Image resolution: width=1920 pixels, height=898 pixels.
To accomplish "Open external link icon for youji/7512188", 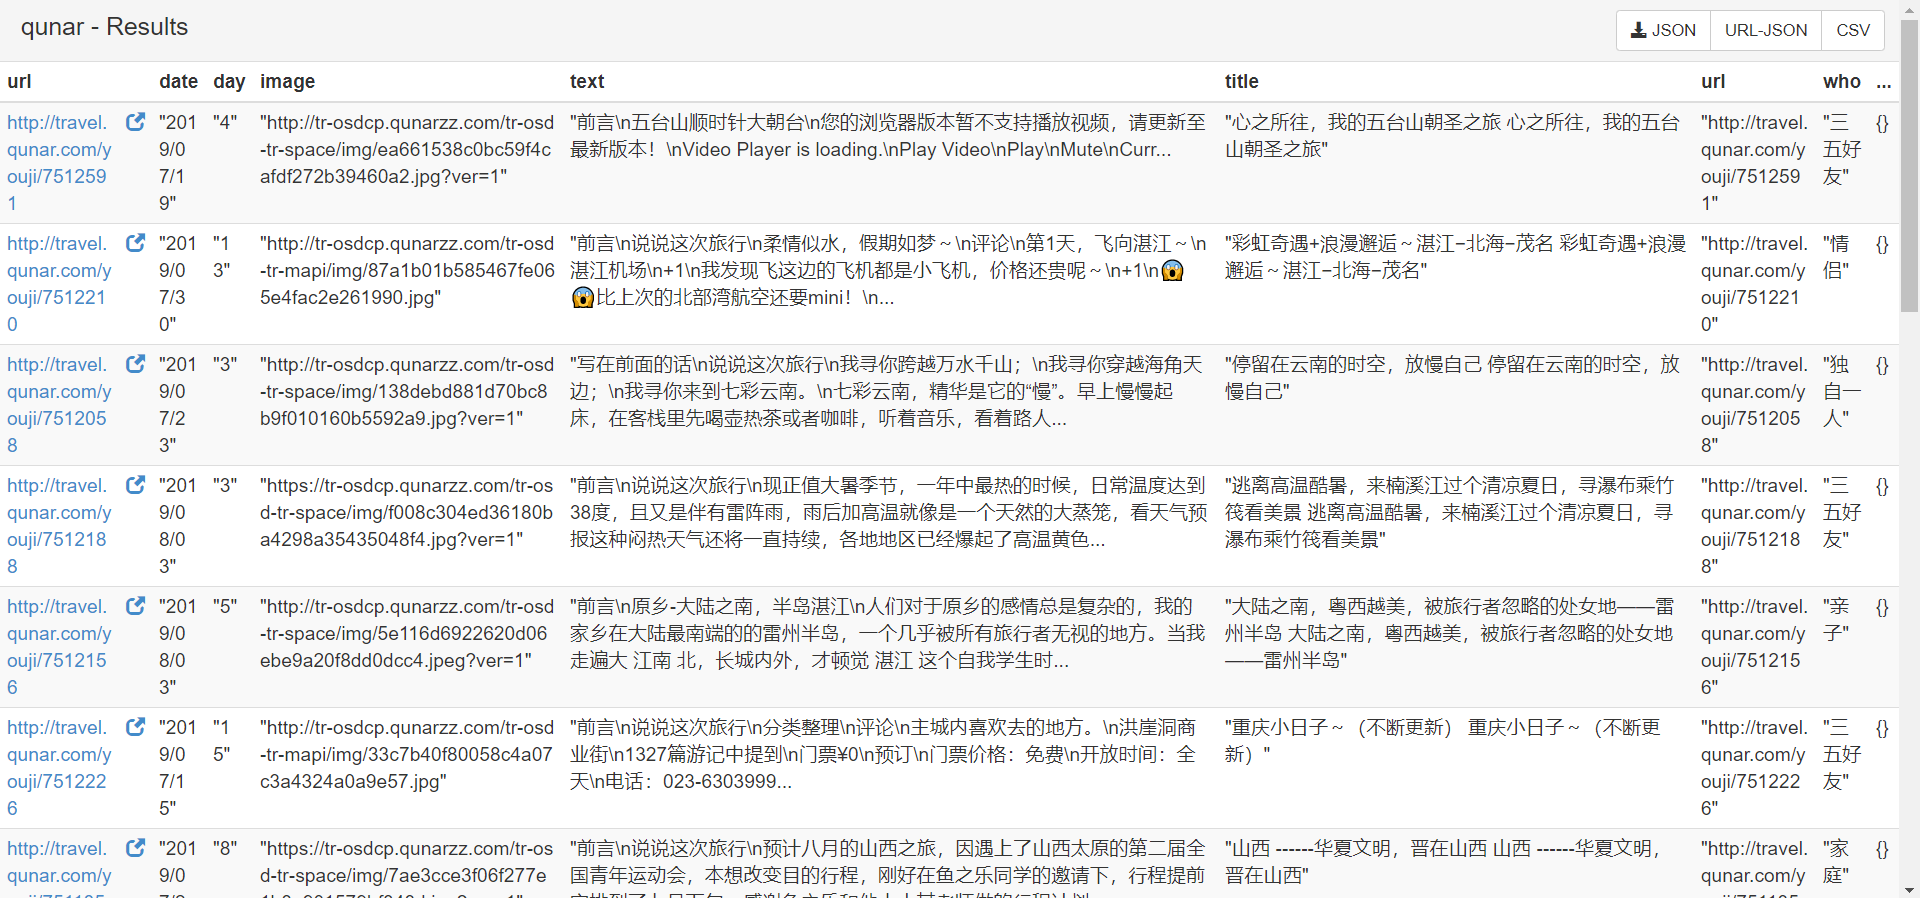I will [135, 485].
